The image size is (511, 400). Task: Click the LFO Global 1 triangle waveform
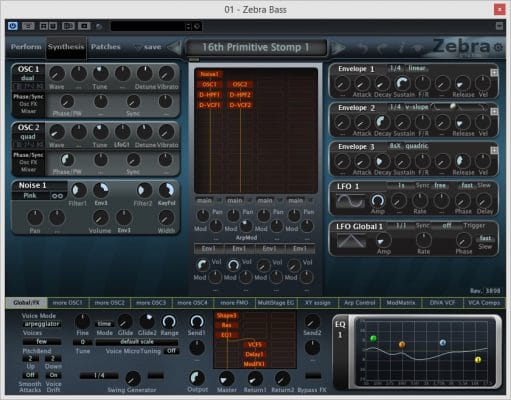coord(351,241)
